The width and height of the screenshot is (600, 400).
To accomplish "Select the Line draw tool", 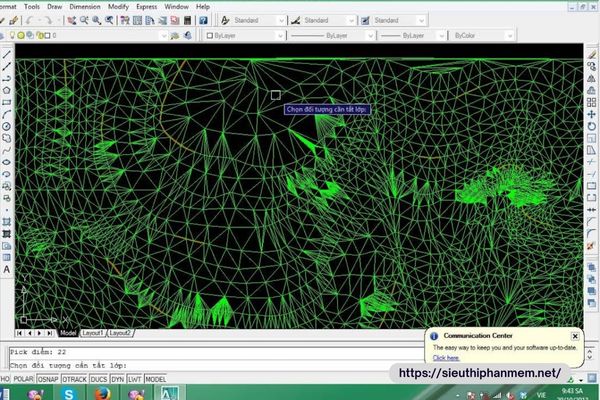I will tap(7, 54).
